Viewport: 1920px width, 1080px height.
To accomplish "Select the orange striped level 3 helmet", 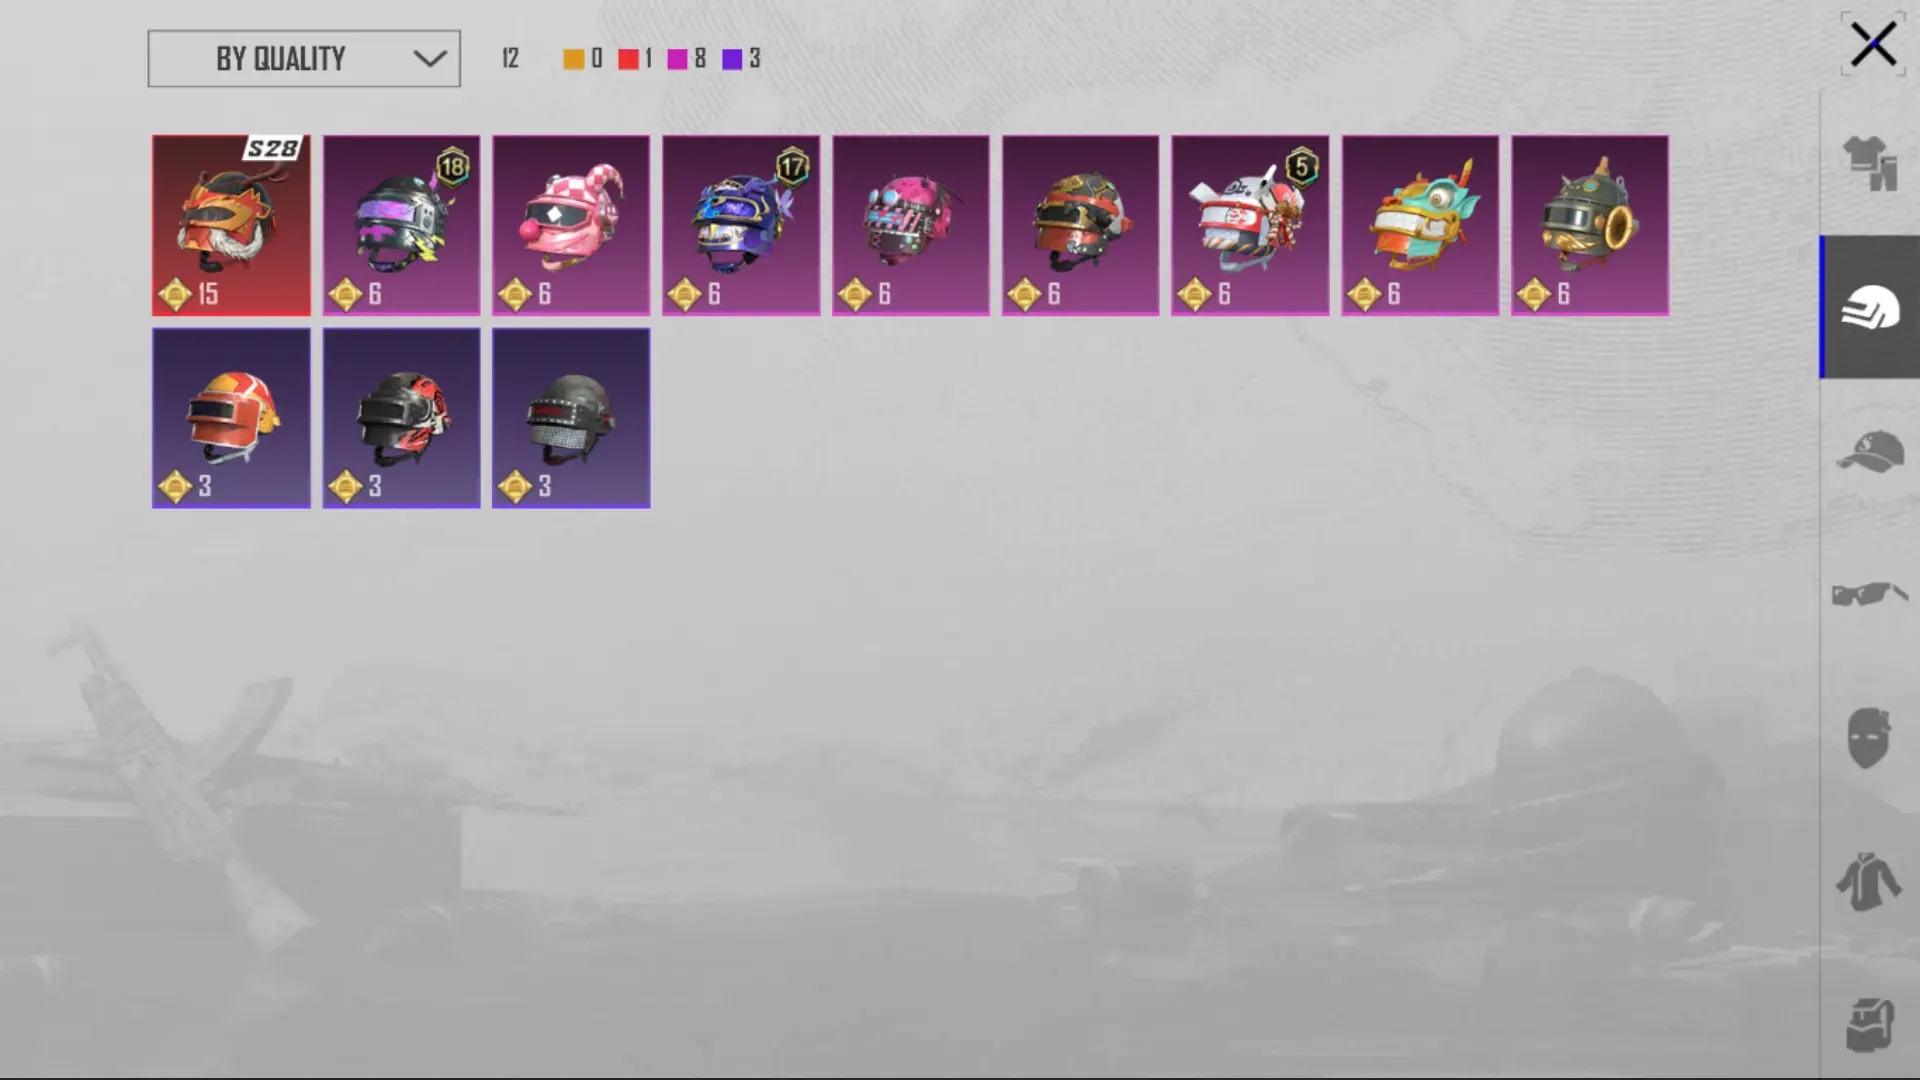I will click(231, 418).
